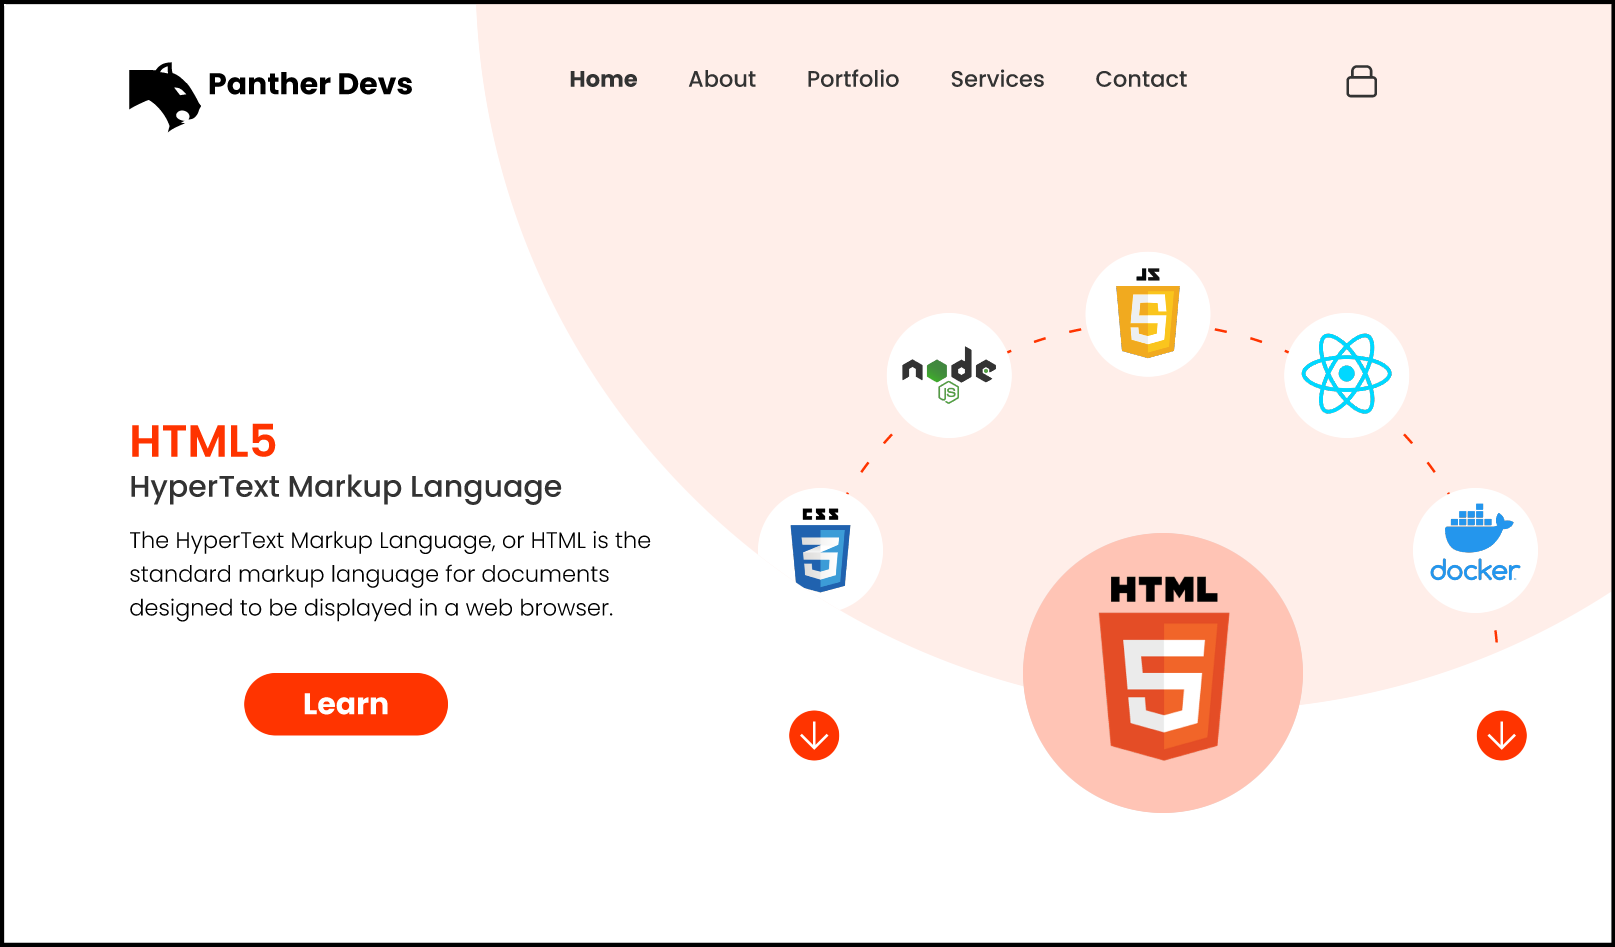1615x947 pixels.
Task: Select the React atom icon
Action: [x=1346, y=374]
